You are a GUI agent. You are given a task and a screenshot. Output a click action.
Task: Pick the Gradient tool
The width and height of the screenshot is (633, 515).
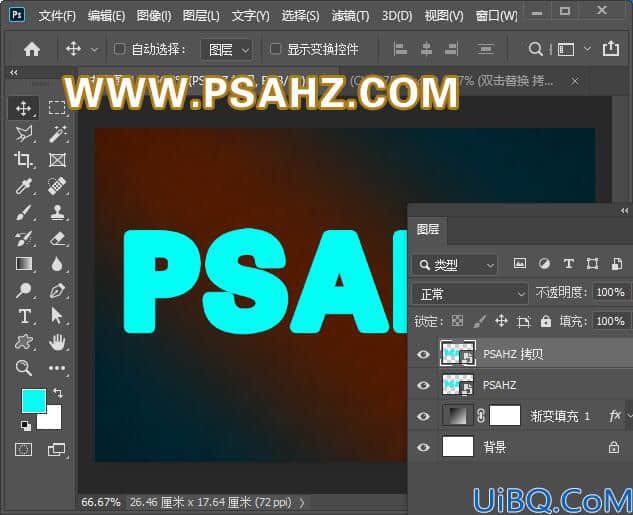[23, 264]
